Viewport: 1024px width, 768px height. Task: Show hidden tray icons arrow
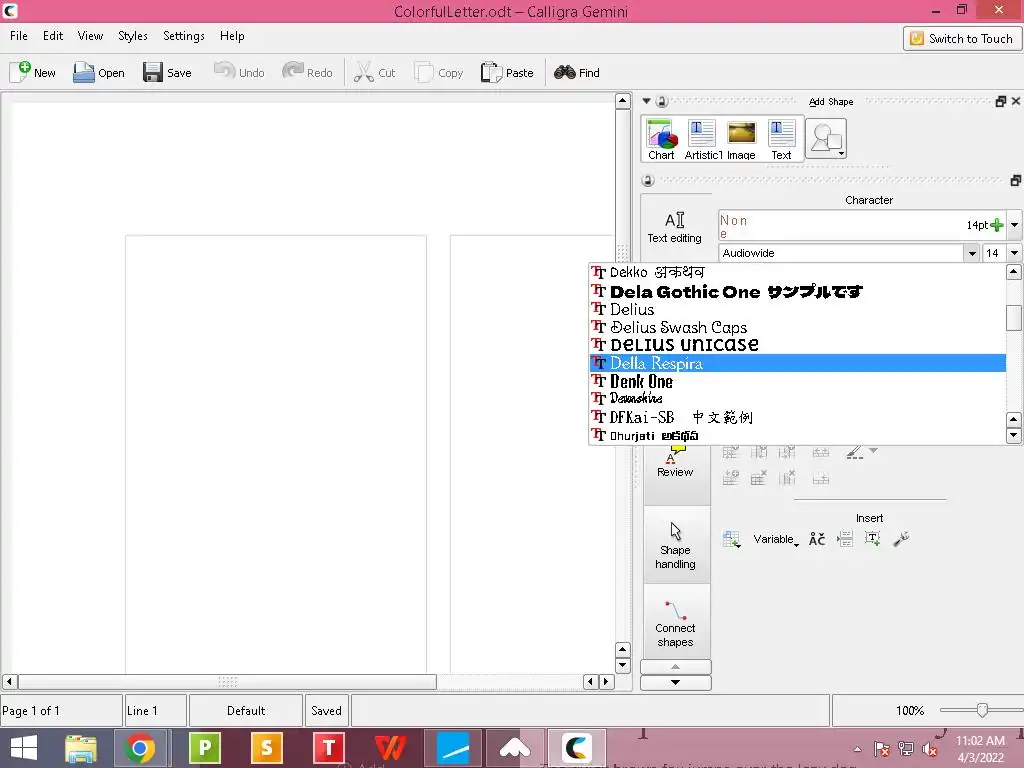coord(857,749)
